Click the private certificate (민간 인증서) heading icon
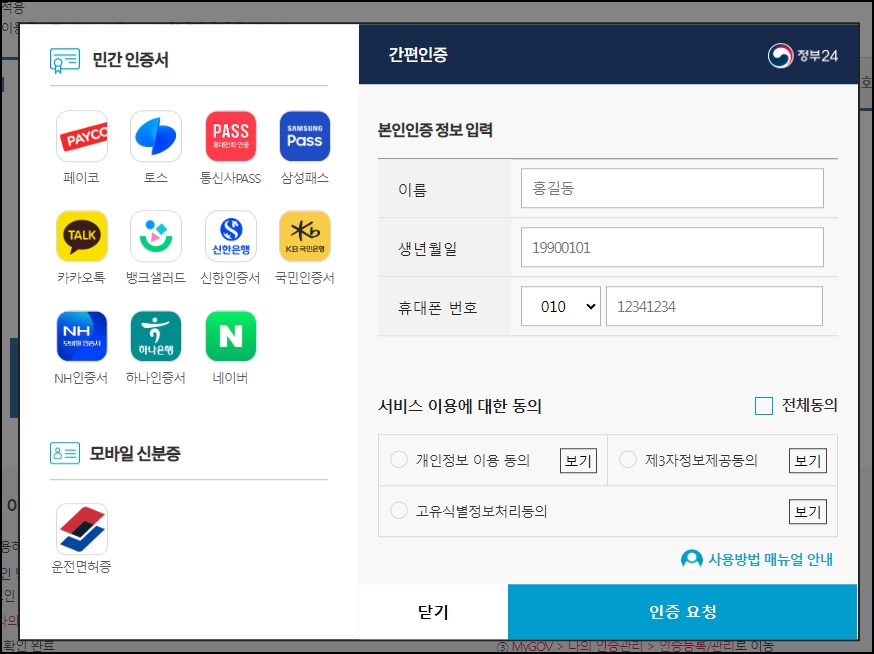 65,60
